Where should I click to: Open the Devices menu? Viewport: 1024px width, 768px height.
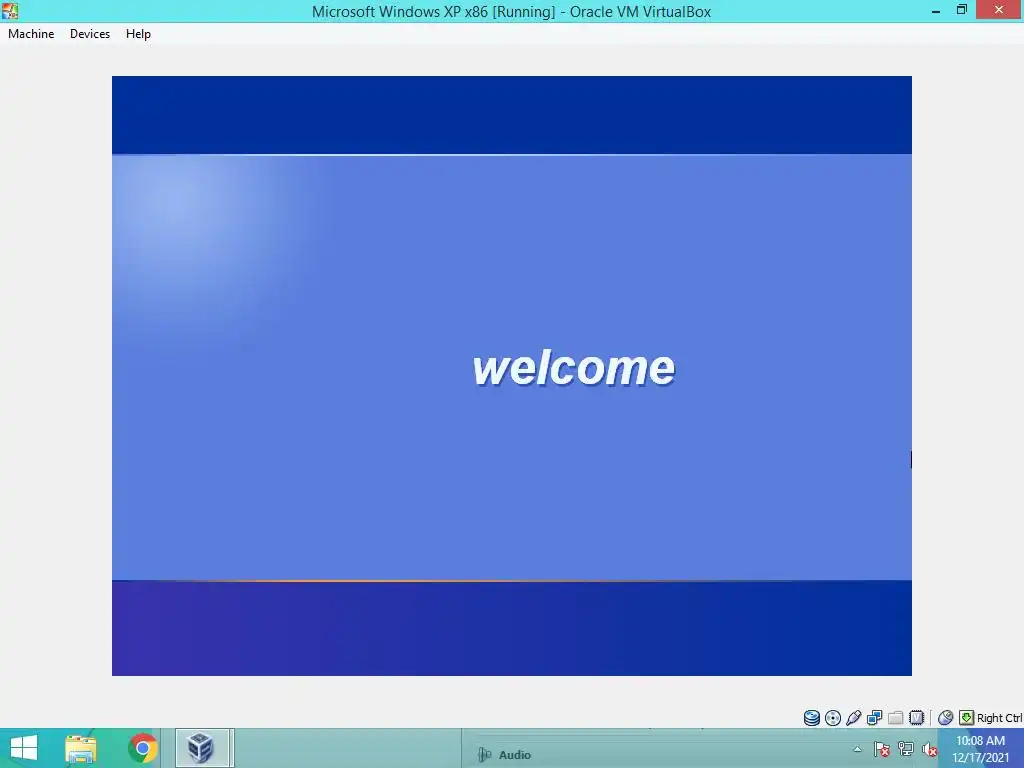[89, 34]
